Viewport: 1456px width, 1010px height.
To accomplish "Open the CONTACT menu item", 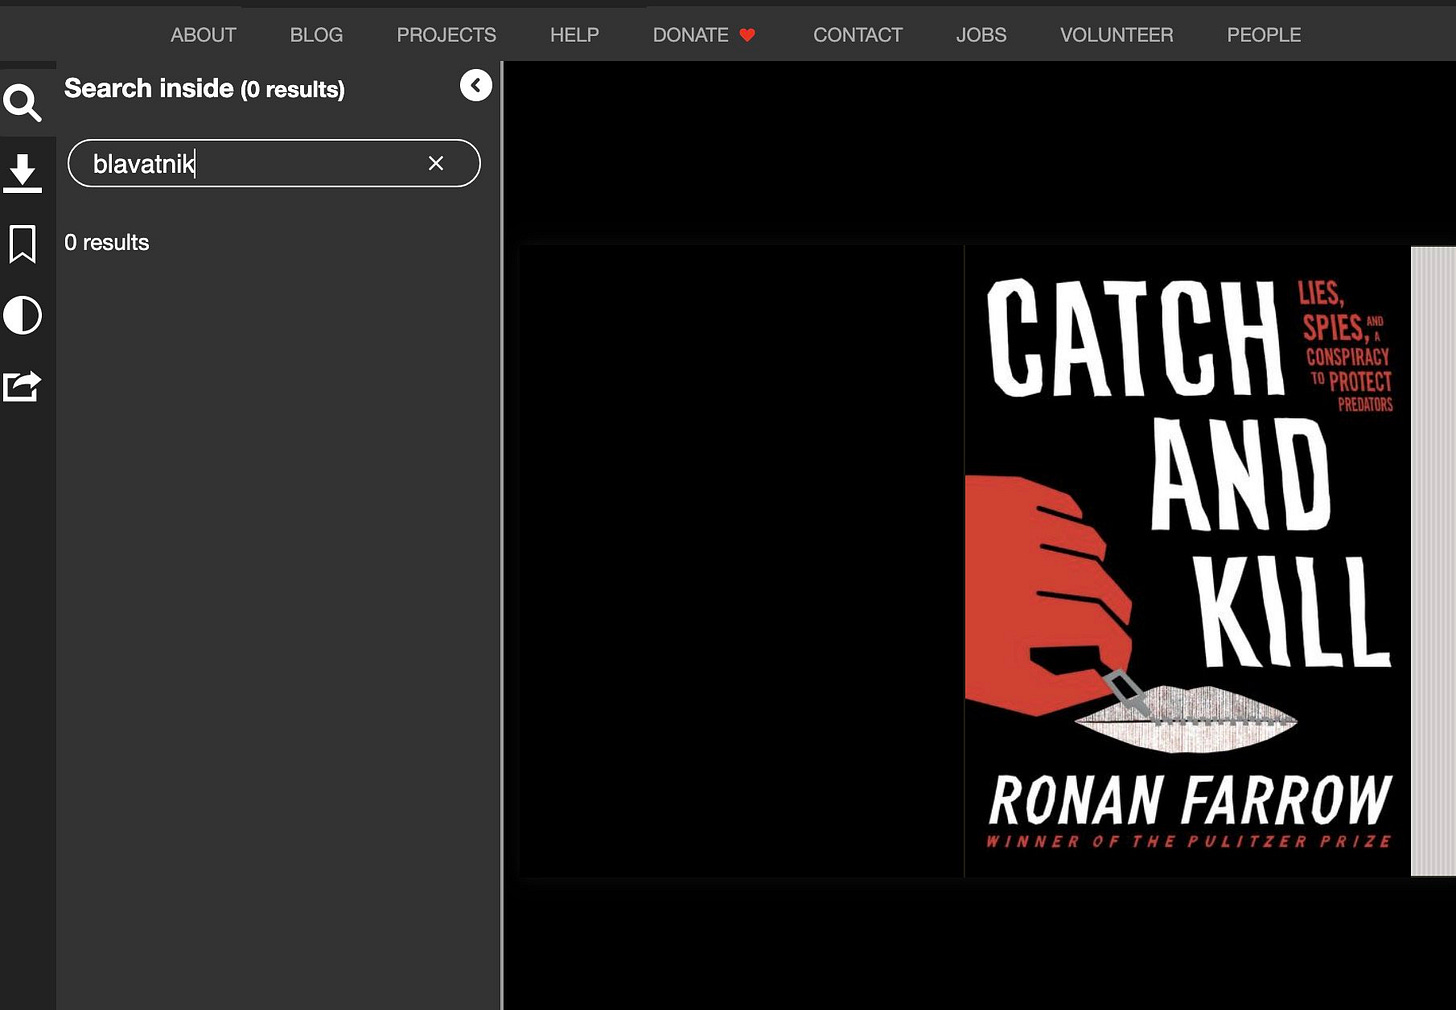I will tap(858, 35).
